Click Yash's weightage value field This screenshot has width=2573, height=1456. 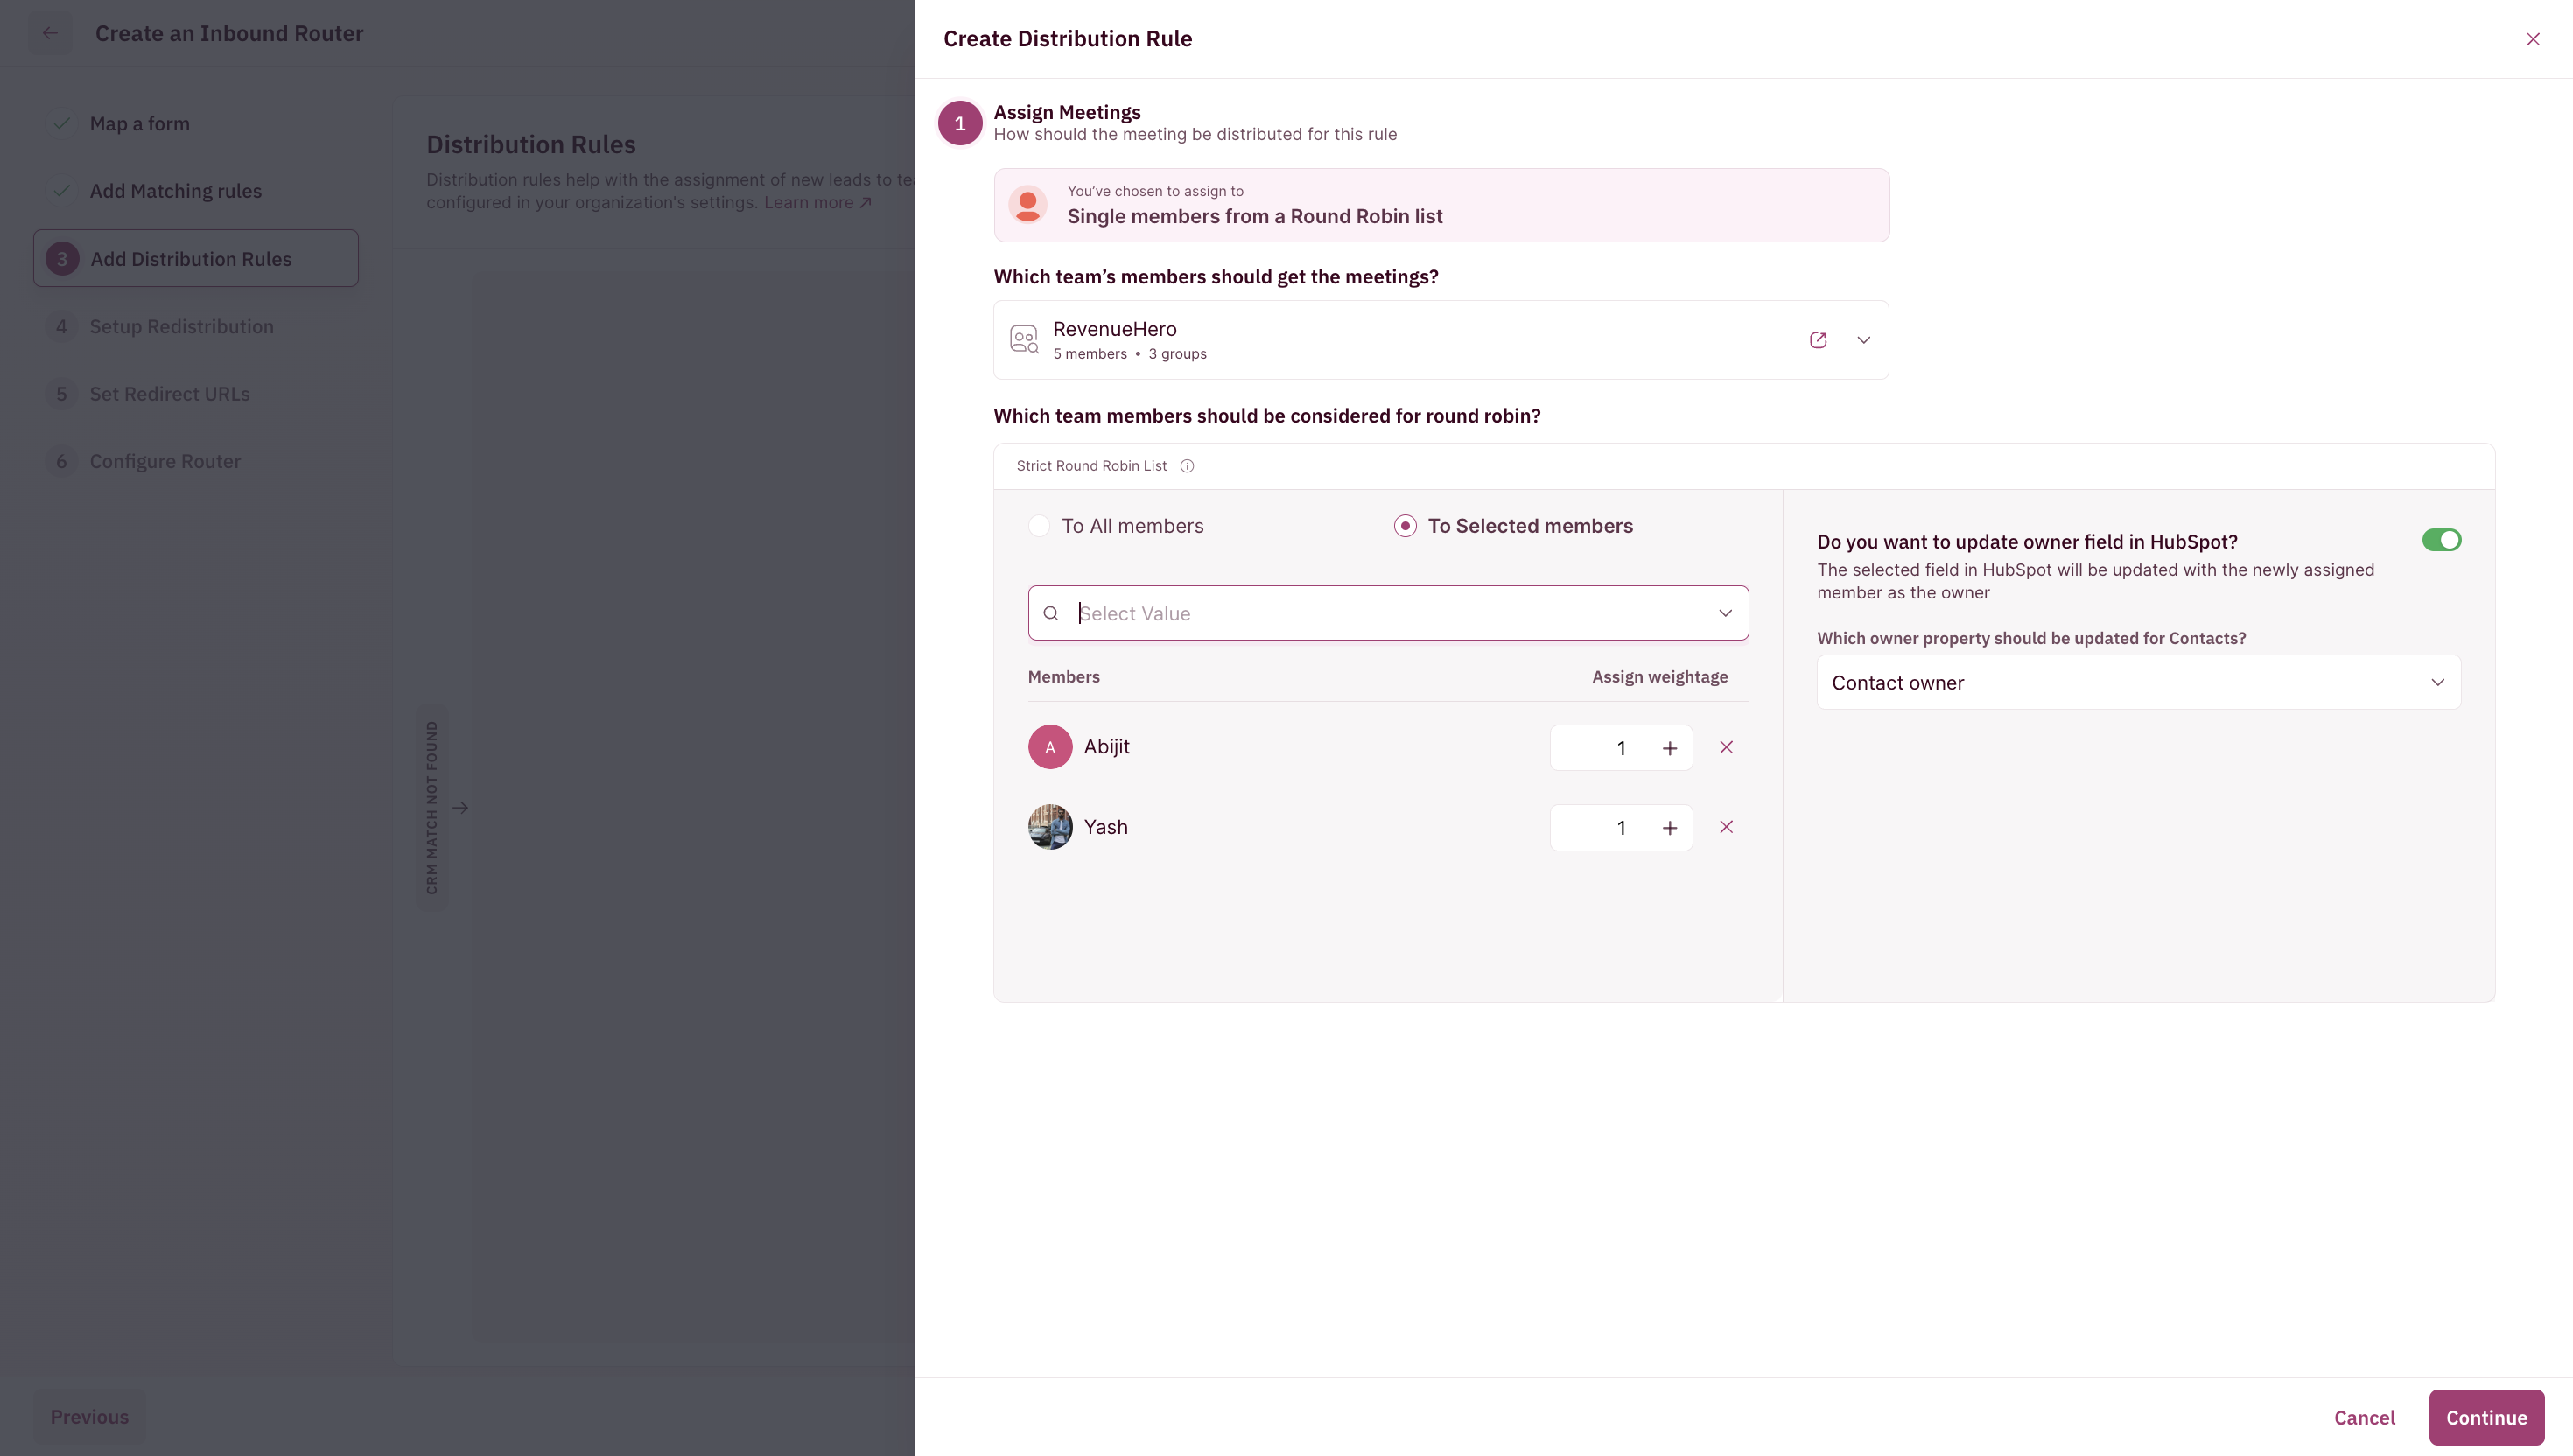pos(1620,828)
